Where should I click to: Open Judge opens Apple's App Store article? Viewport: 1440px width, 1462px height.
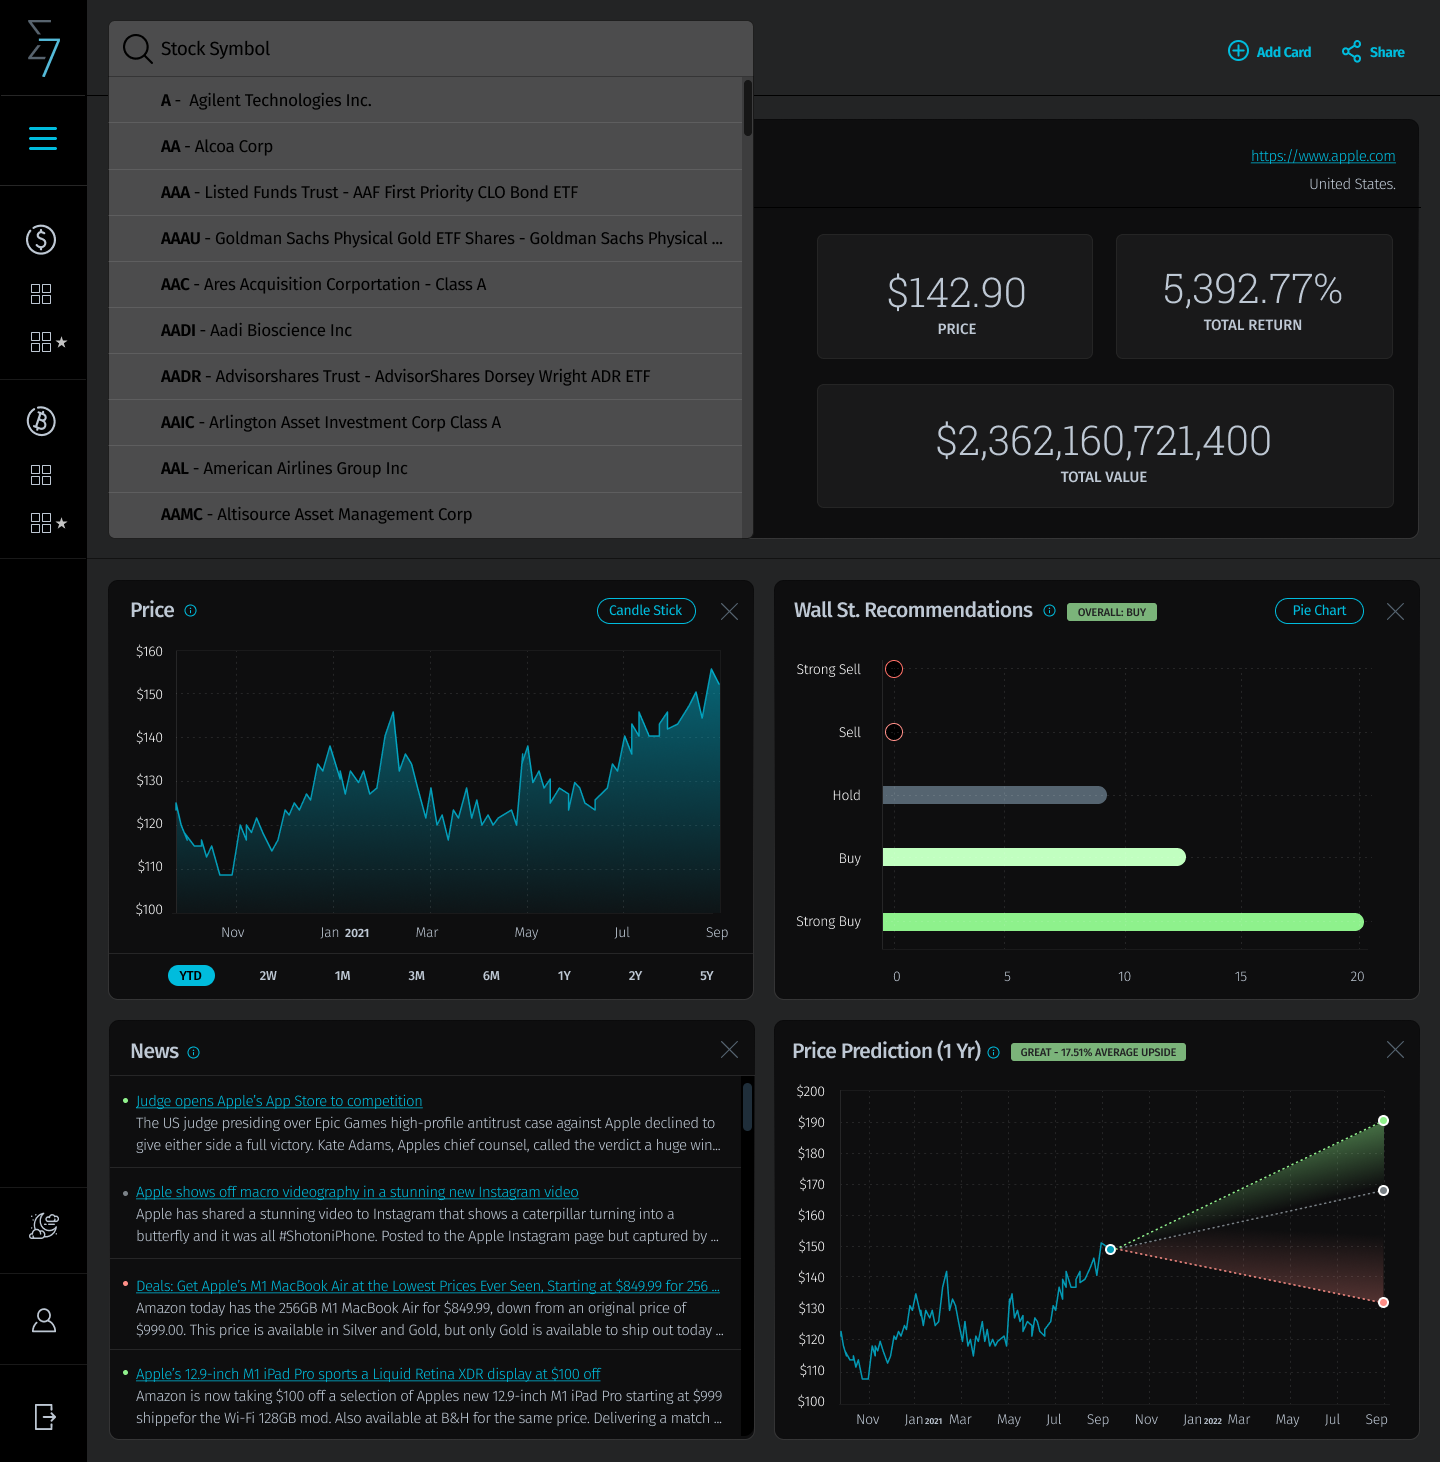[x=279, y=1101]
